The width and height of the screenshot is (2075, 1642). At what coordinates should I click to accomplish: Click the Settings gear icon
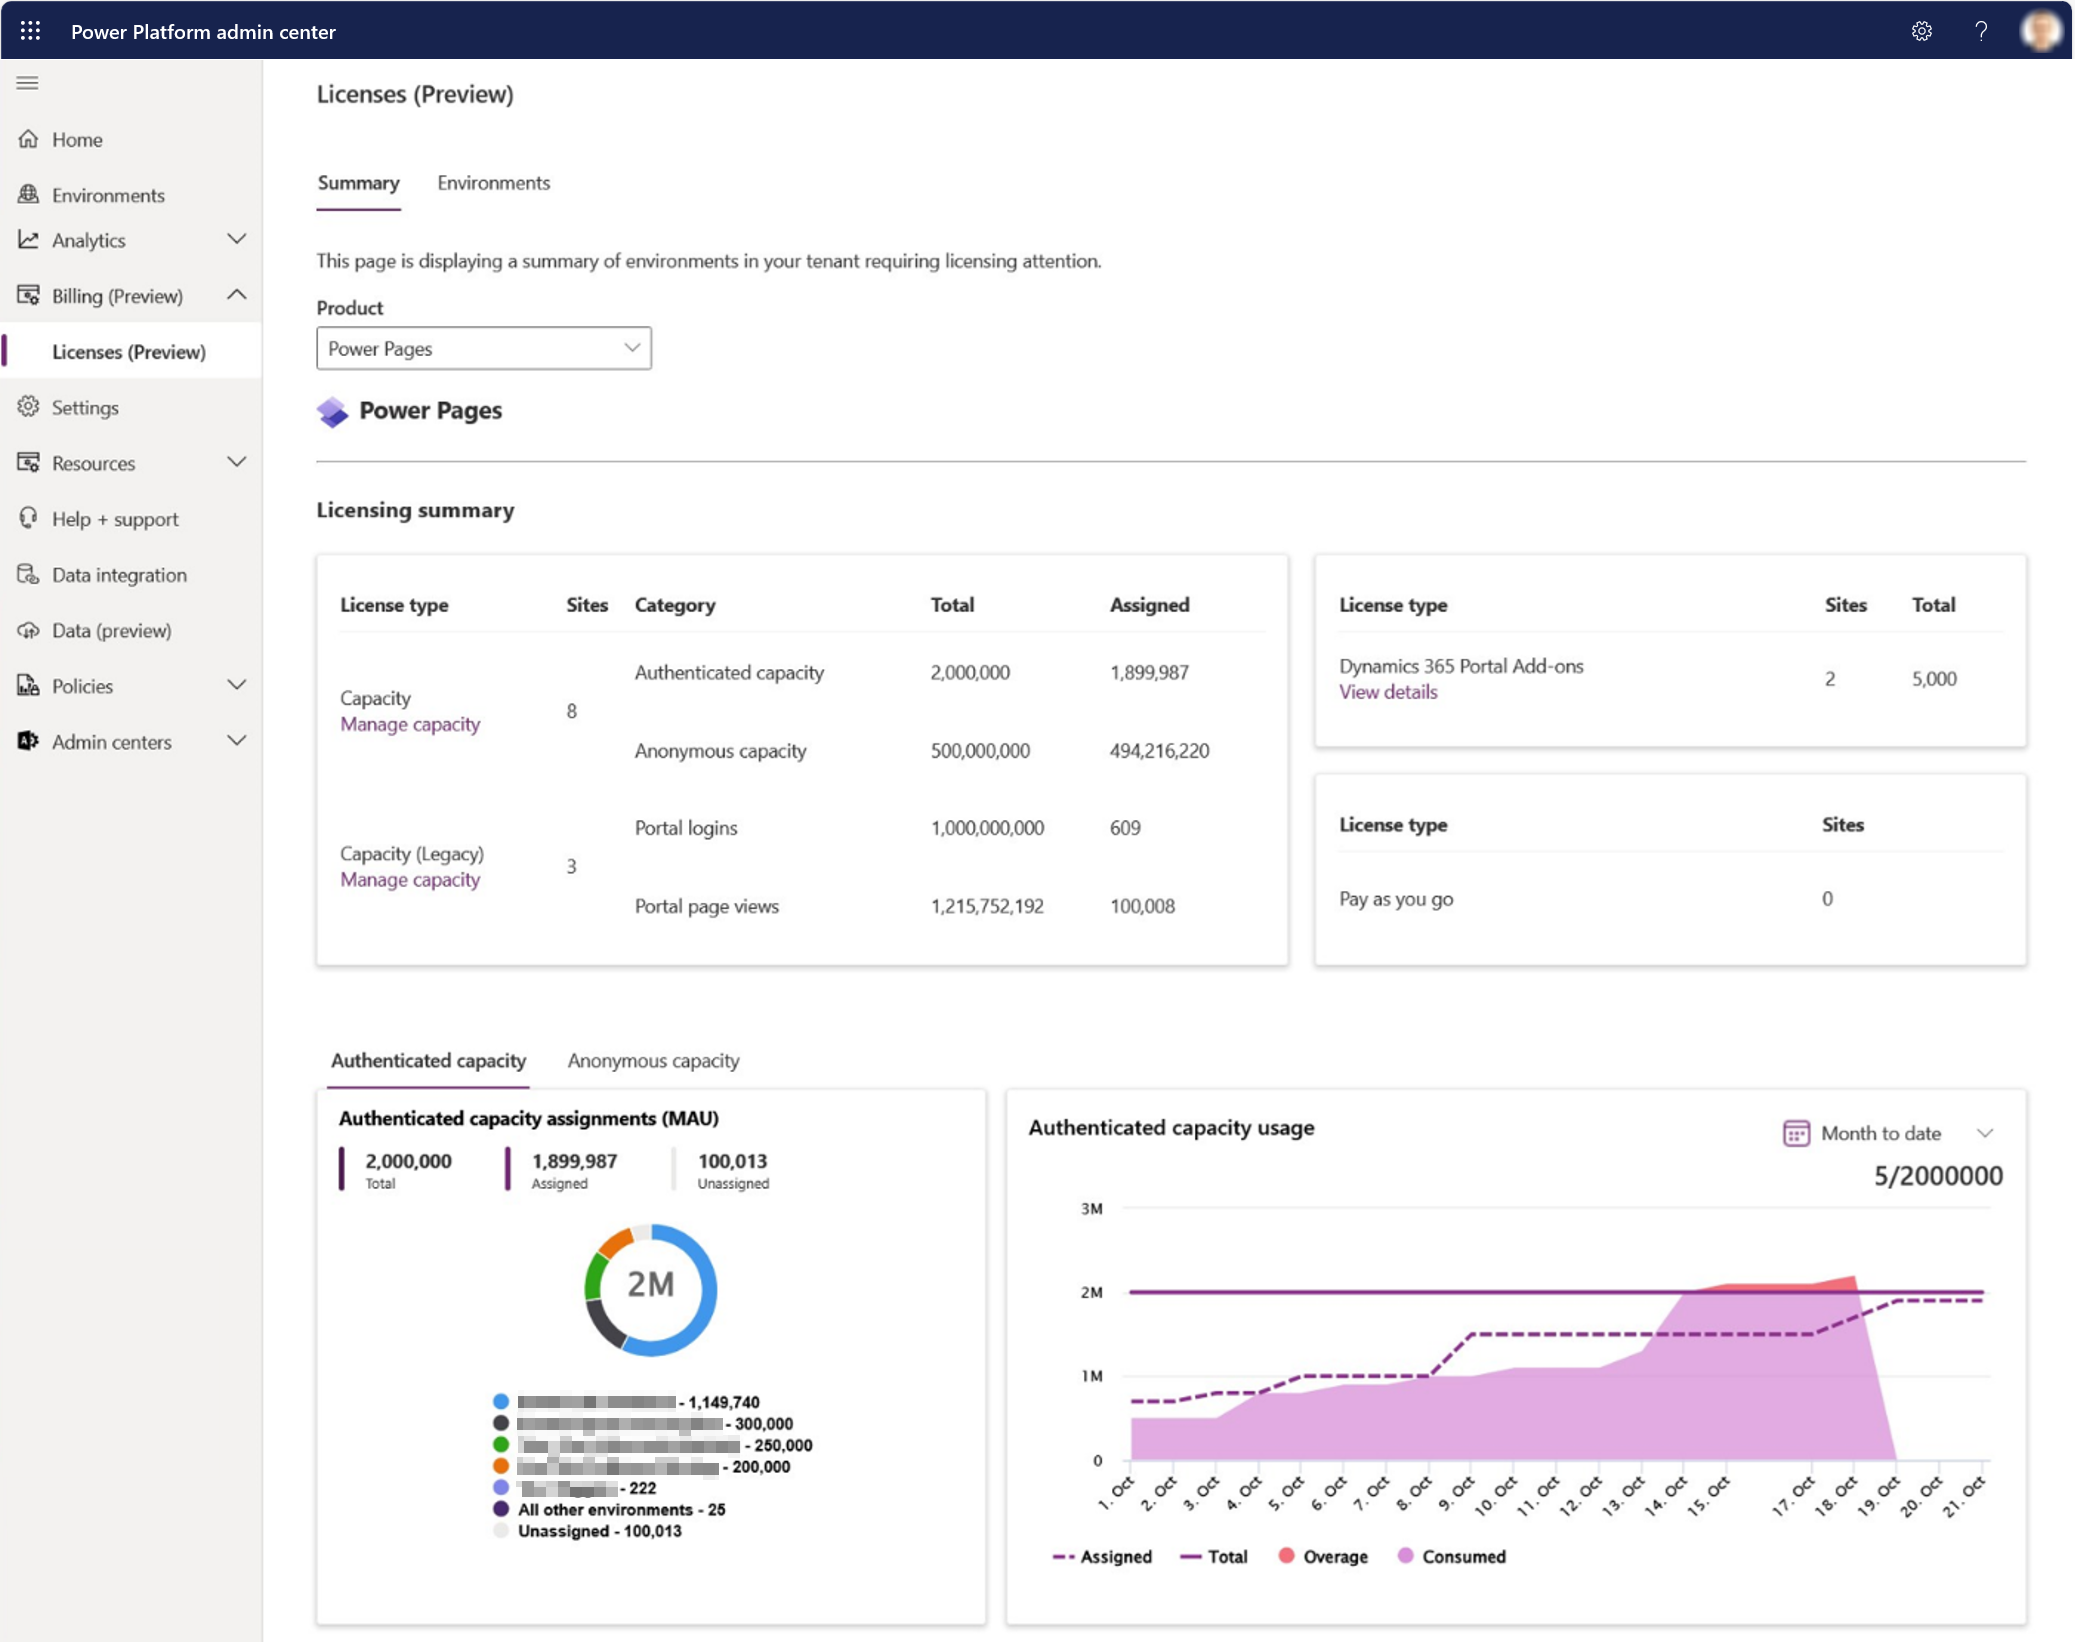coord(1923,30)
